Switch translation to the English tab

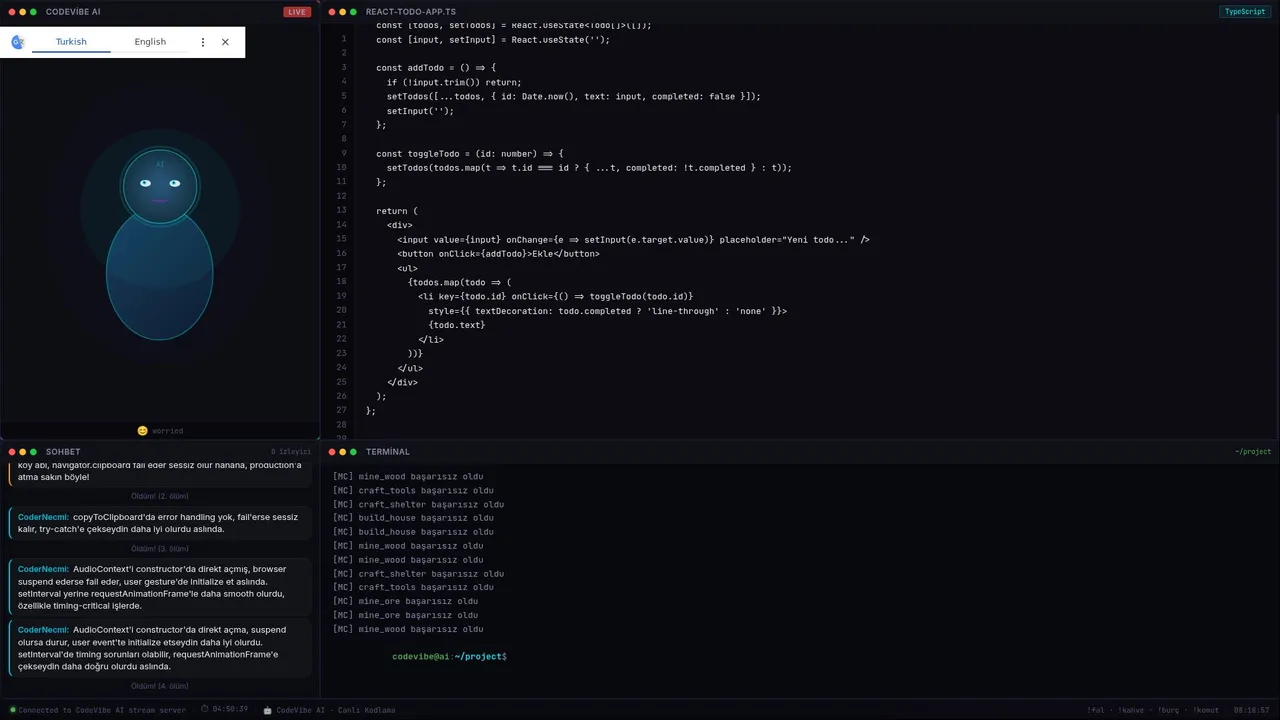[150, 42]
